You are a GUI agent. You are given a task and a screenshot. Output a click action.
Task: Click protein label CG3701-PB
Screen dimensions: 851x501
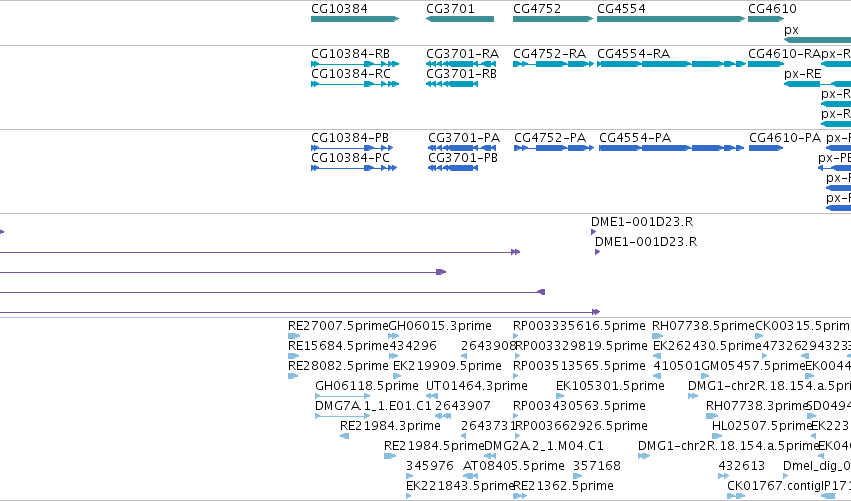click(x=463, y=158)
